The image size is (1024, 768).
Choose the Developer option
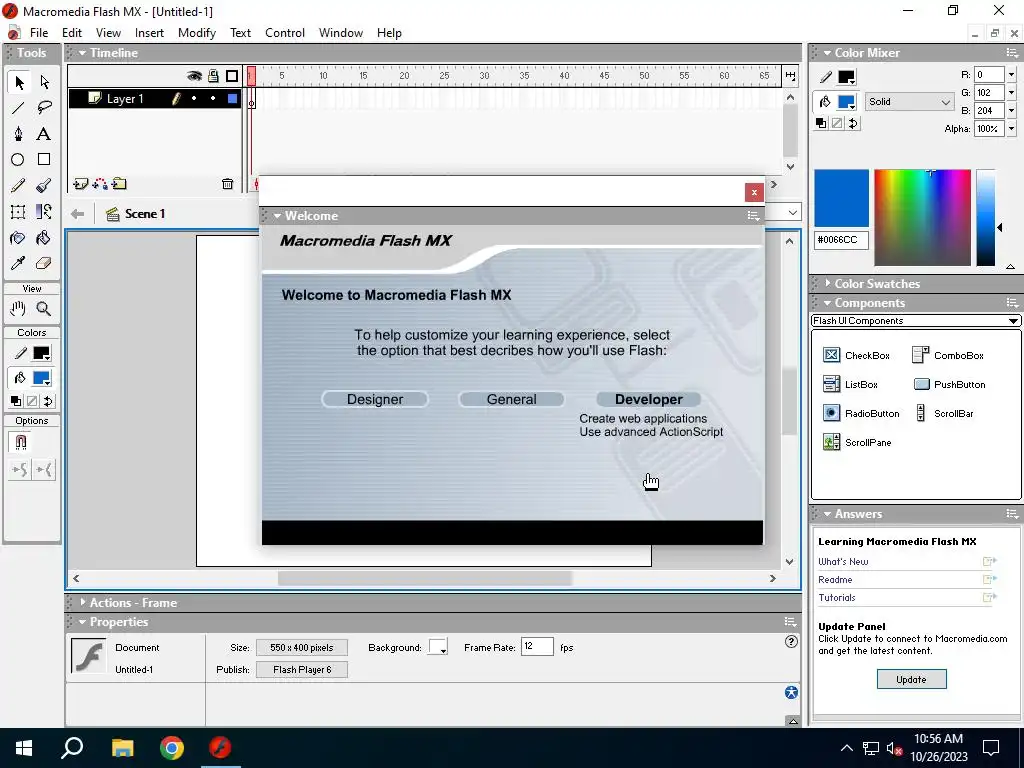[648, 399]
